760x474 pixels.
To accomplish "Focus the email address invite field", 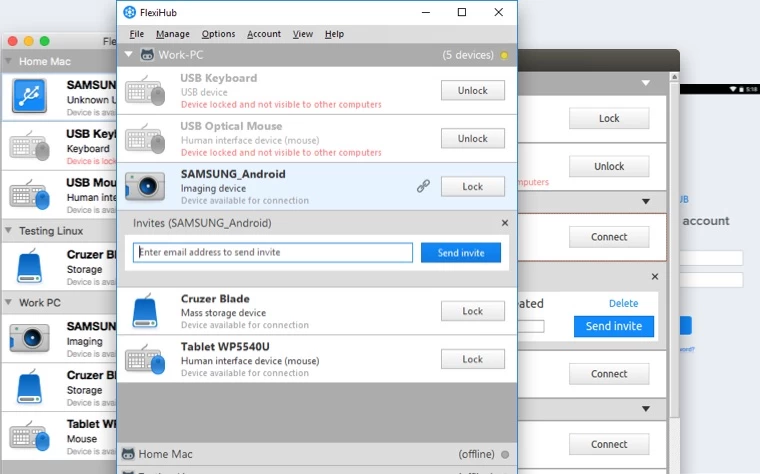I will coord(273,253).
